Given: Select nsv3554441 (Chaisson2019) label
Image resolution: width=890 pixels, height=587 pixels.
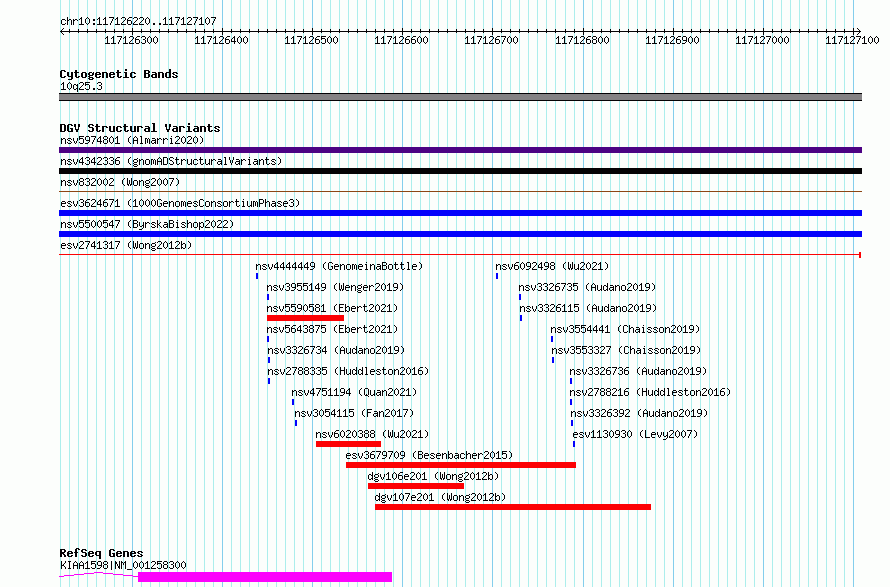Looking at the screenshot, I should tap(625, 329).
